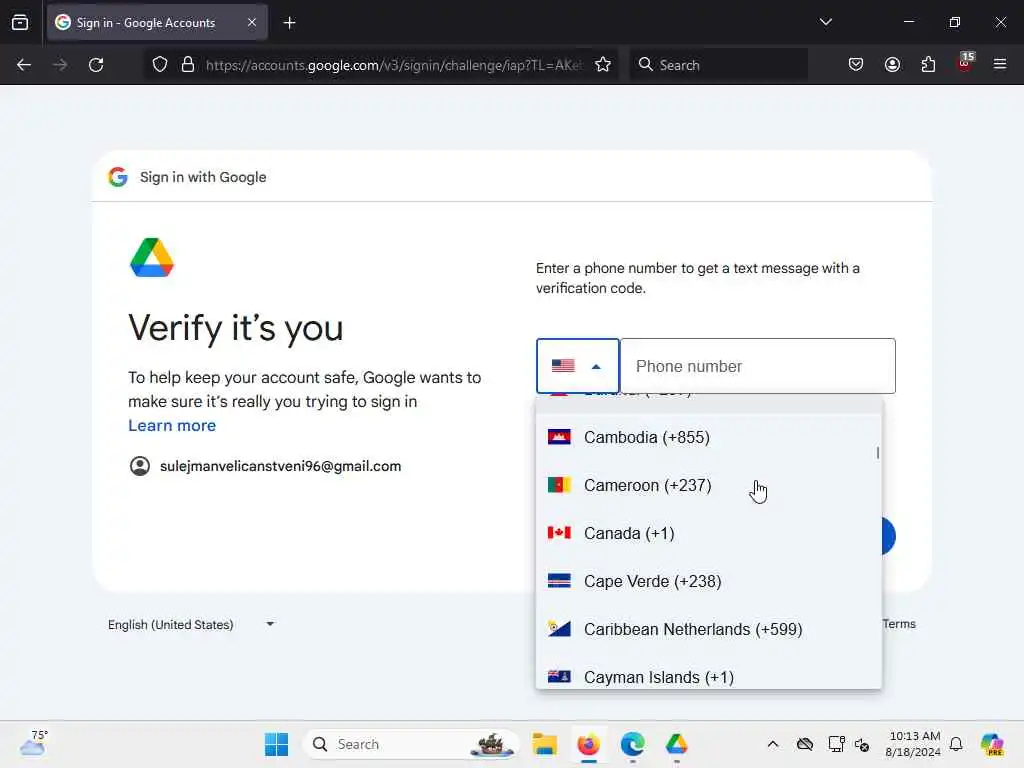The height and width of the screenshot is (768, 1024).
Task: Click the Sign in with Google header text
Action: [x=203, y=177]
